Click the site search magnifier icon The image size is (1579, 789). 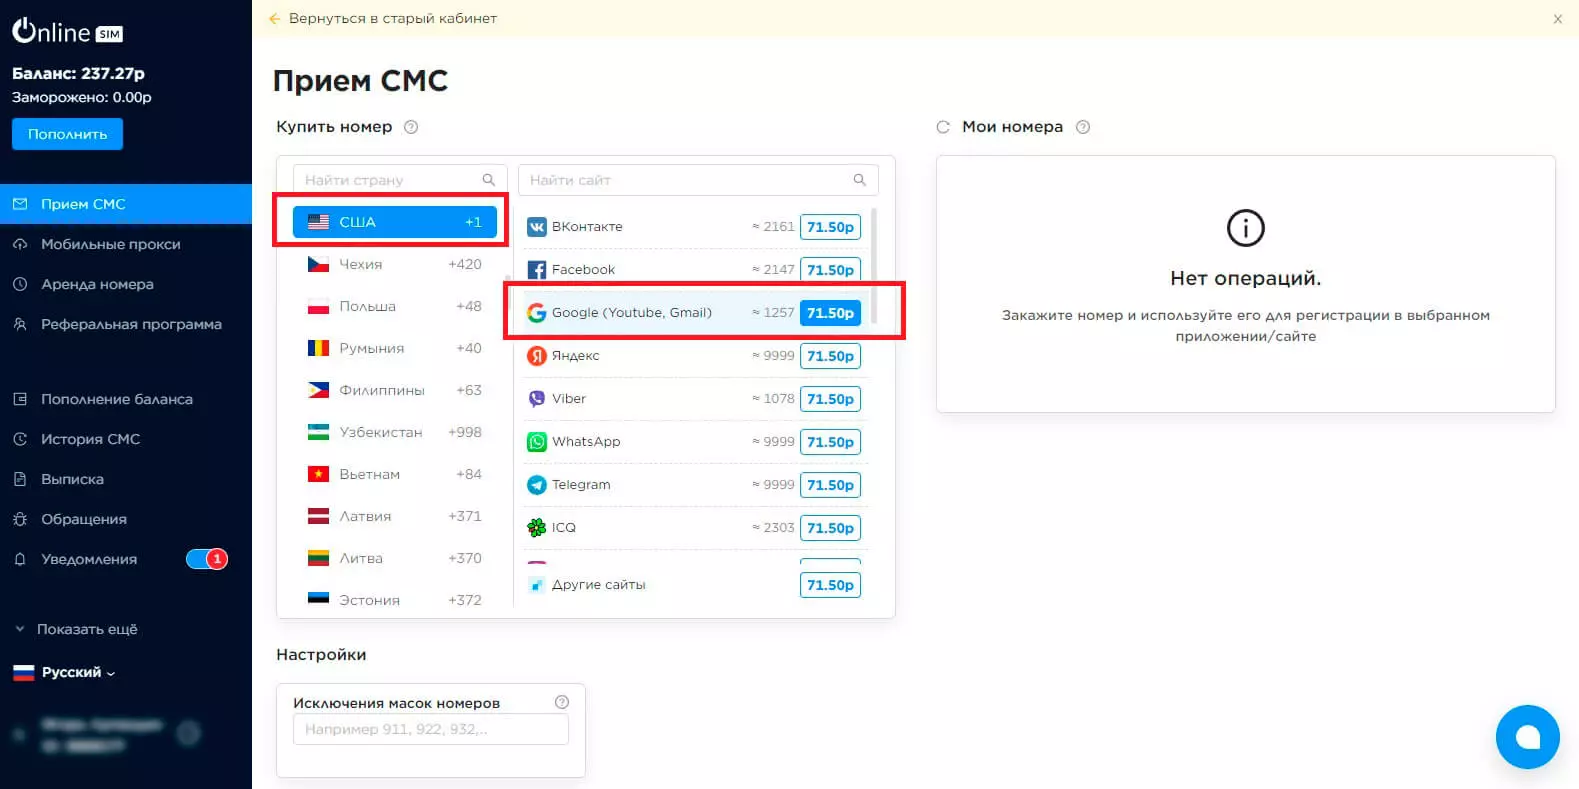(x=859, y=180)
